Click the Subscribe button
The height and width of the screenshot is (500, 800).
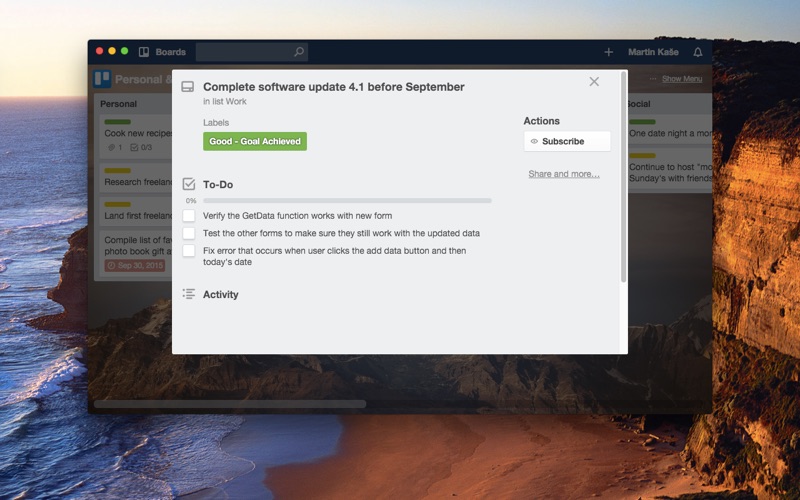567,141
